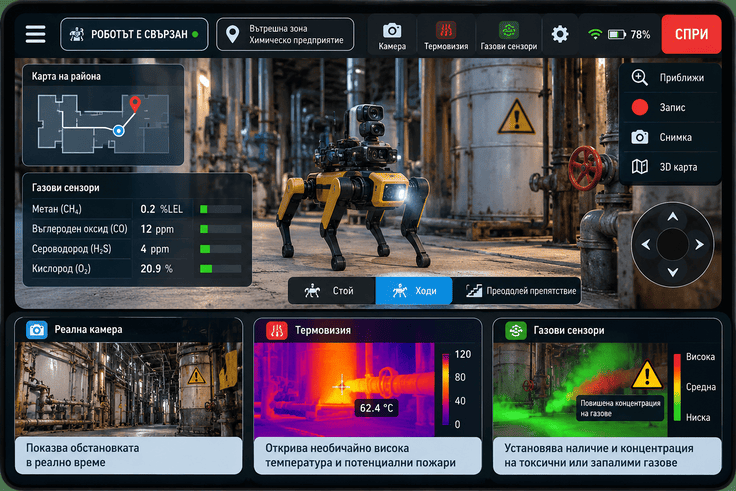Click the Wi-Fi signal icon

(595, 34)
